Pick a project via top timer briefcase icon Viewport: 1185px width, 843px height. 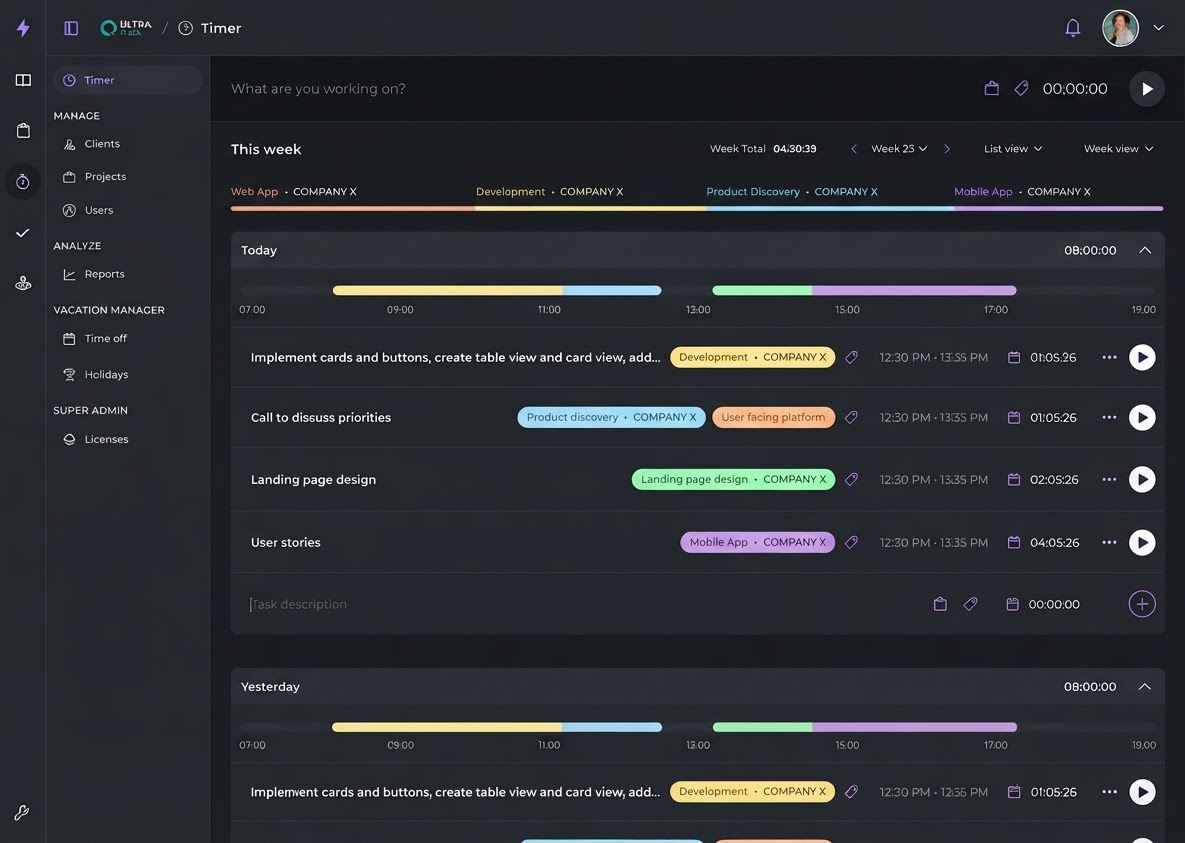click(x=992, y=88)
